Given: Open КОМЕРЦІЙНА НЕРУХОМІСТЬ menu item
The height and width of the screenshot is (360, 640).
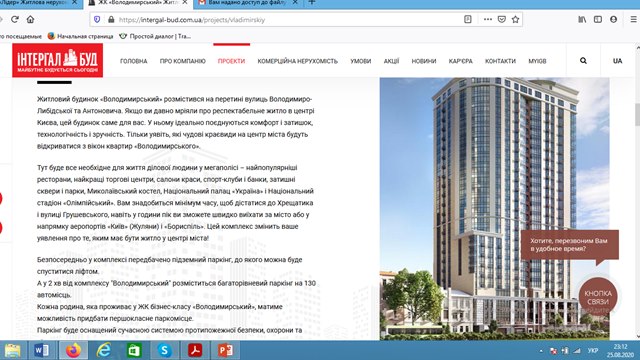Looking at the screenshot, I should point(298,61).
